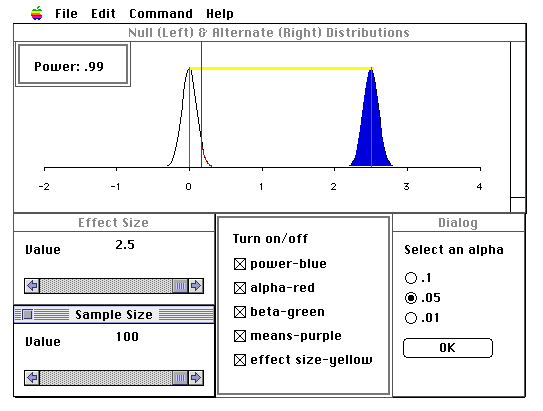The height and width of the screenshot is (411, 543).
Task: Toggle the alpha-red checkbox
Action: tap(240, 288)
